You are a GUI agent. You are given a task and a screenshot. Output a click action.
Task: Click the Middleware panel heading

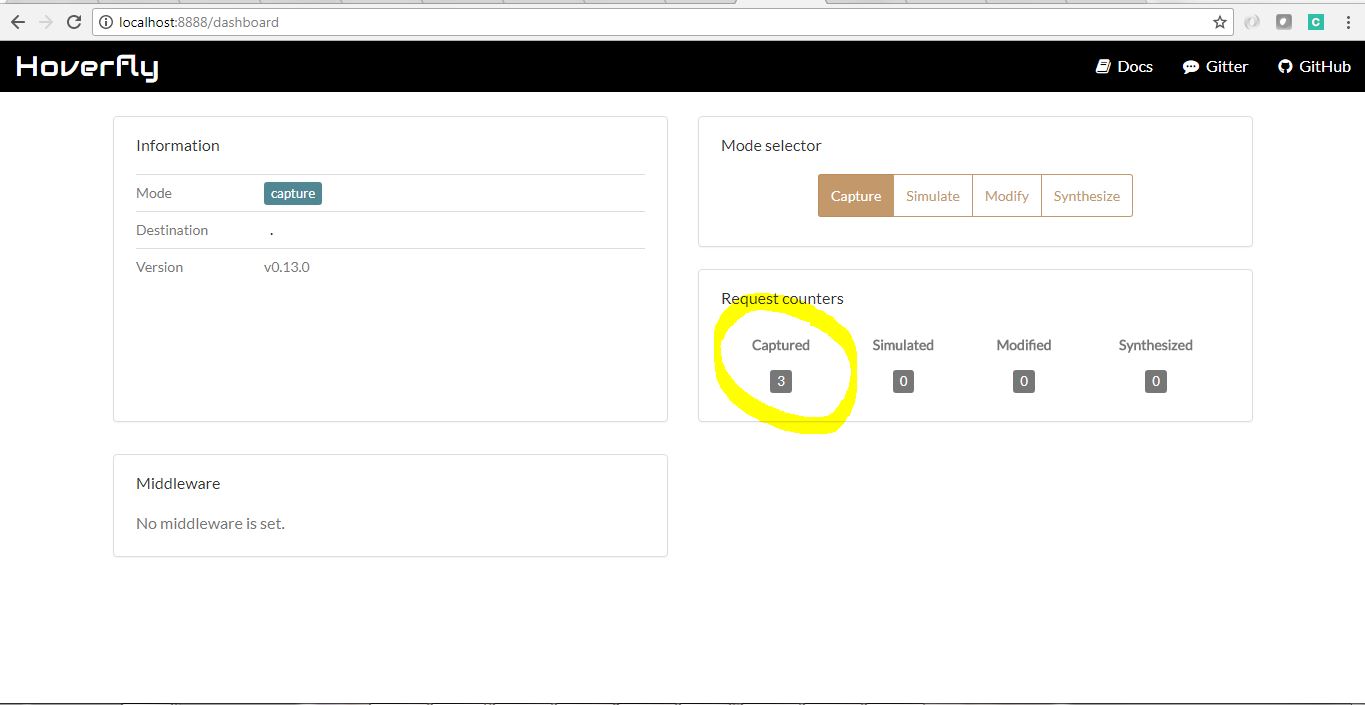click(x=178, y=483)
